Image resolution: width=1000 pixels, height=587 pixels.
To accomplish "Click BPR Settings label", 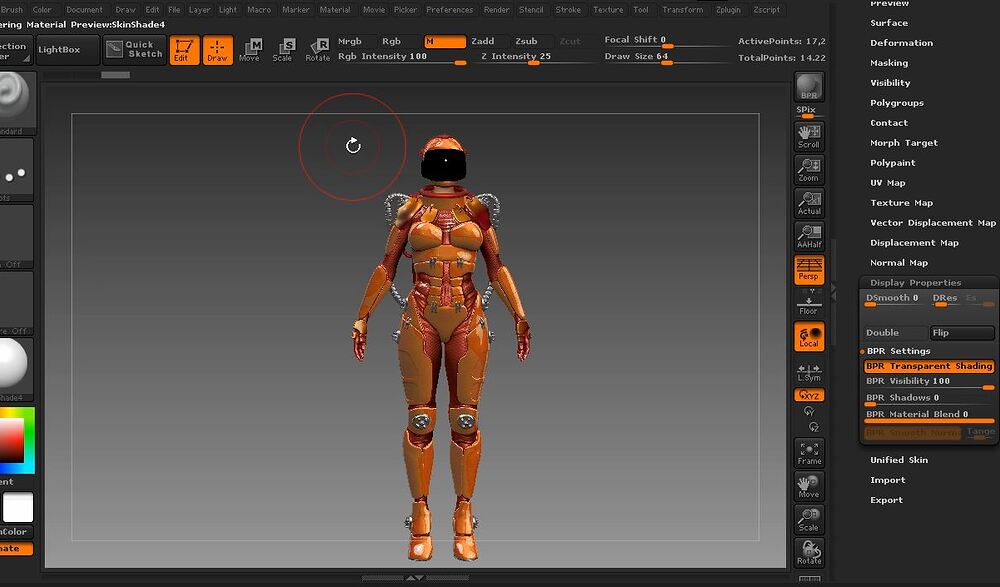I will 898,351.
